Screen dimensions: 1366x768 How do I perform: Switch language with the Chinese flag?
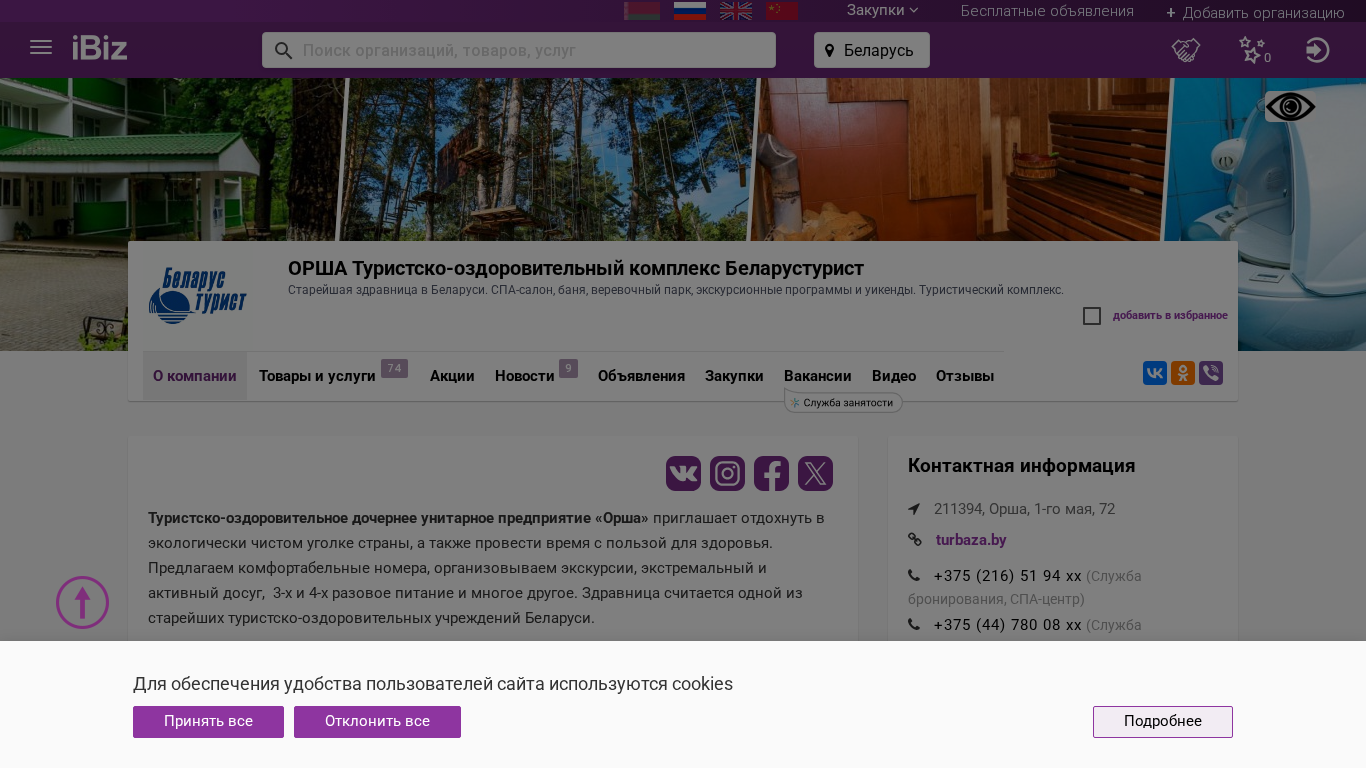(x=782, y=11)
